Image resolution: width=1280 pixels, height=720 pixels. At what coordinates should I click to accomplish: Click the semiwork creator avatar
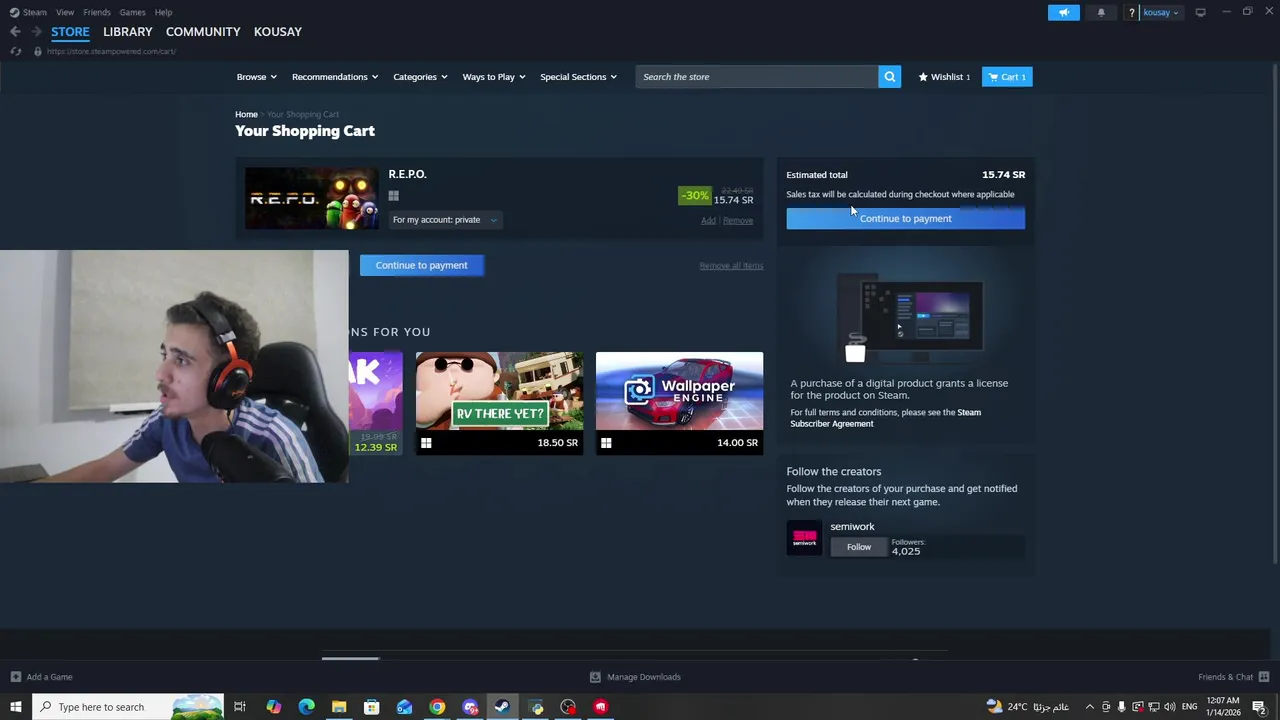[x=804, y=538]
